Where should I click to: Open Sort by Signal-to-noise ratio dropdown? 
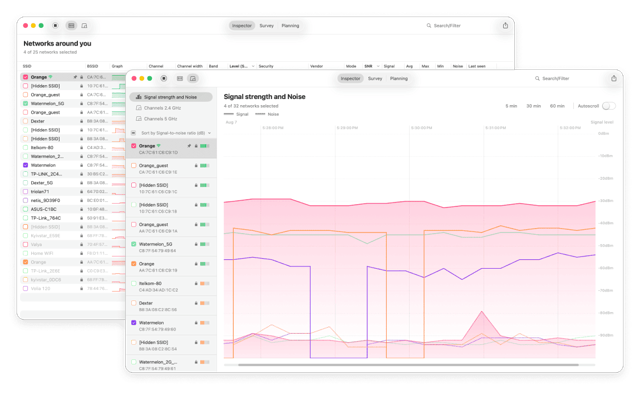(x=176, y=133)
